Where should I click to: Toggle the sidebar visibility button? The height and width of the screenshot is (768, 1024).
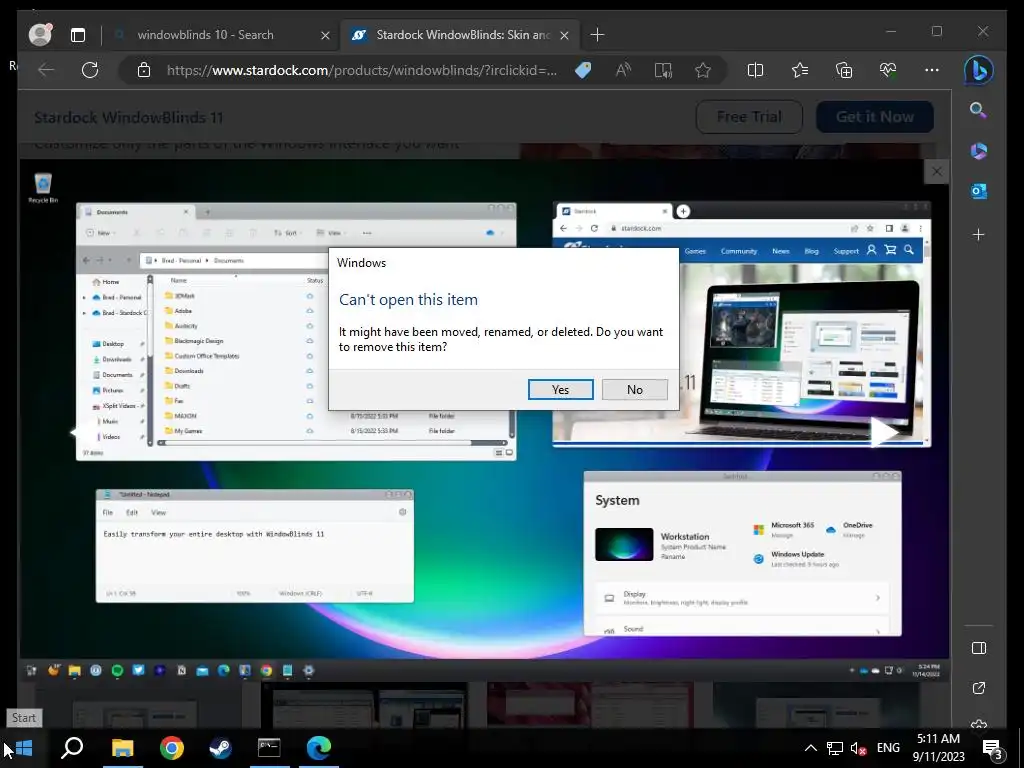(978, 648)
